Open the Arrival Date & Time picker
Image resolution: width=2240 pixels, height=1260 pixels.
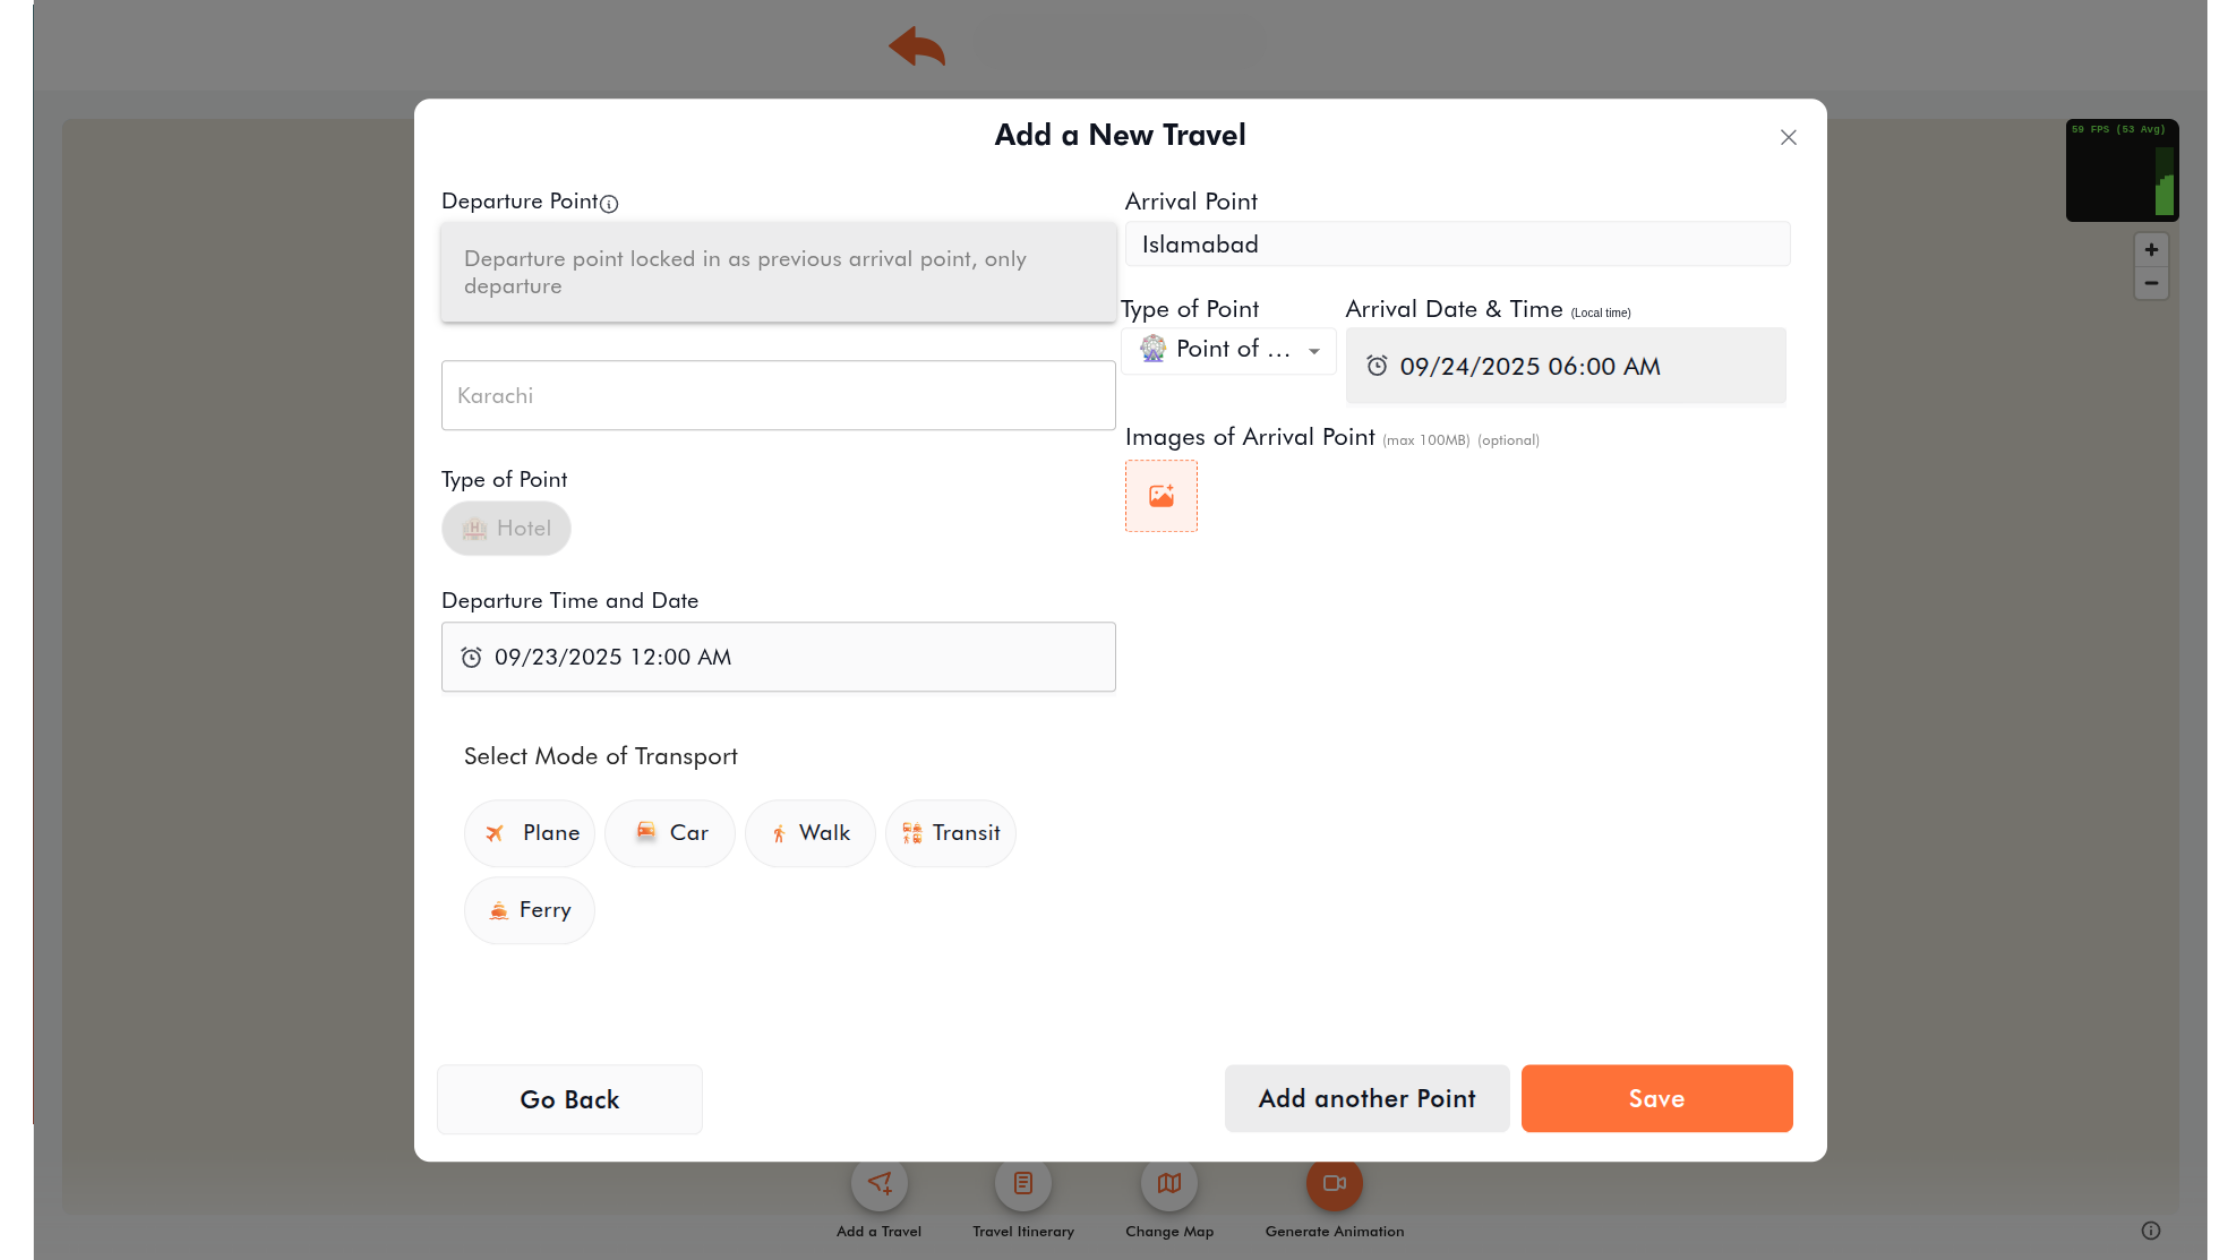1566,366
